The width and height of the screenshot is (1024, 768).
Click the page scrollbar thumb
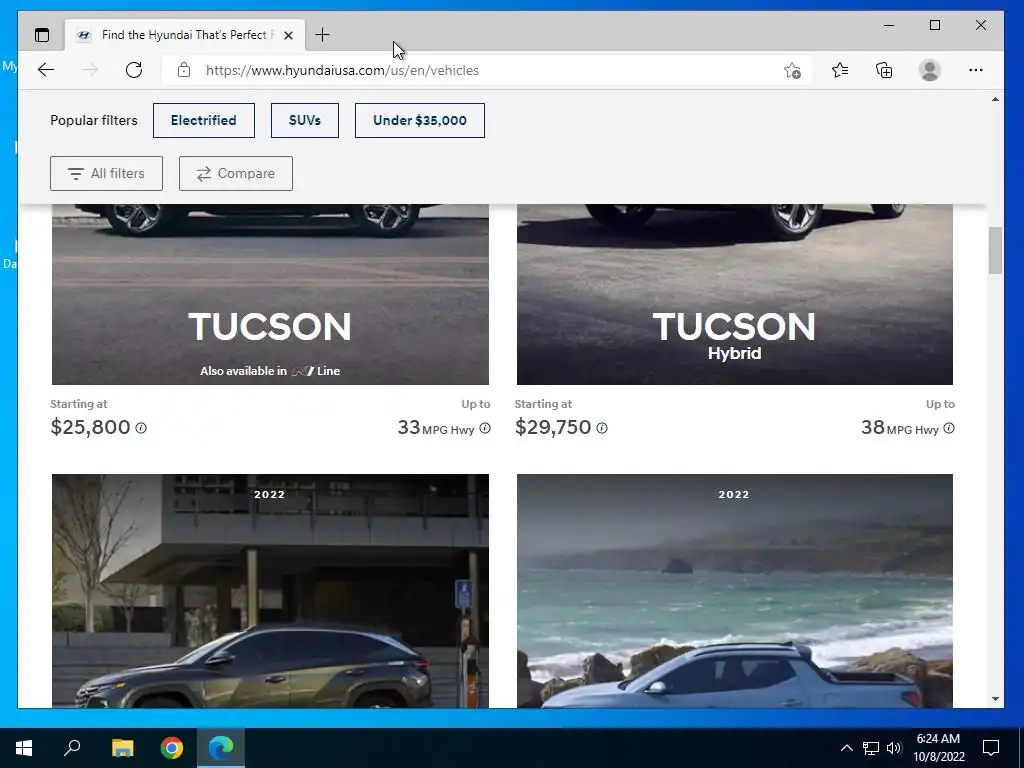[x=995, y=250]
